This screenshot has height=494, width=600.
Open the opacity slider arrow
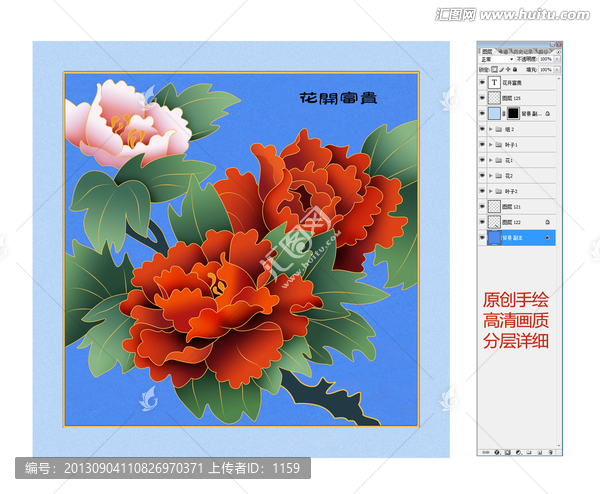pyautogui.click(x=557, y=59)
